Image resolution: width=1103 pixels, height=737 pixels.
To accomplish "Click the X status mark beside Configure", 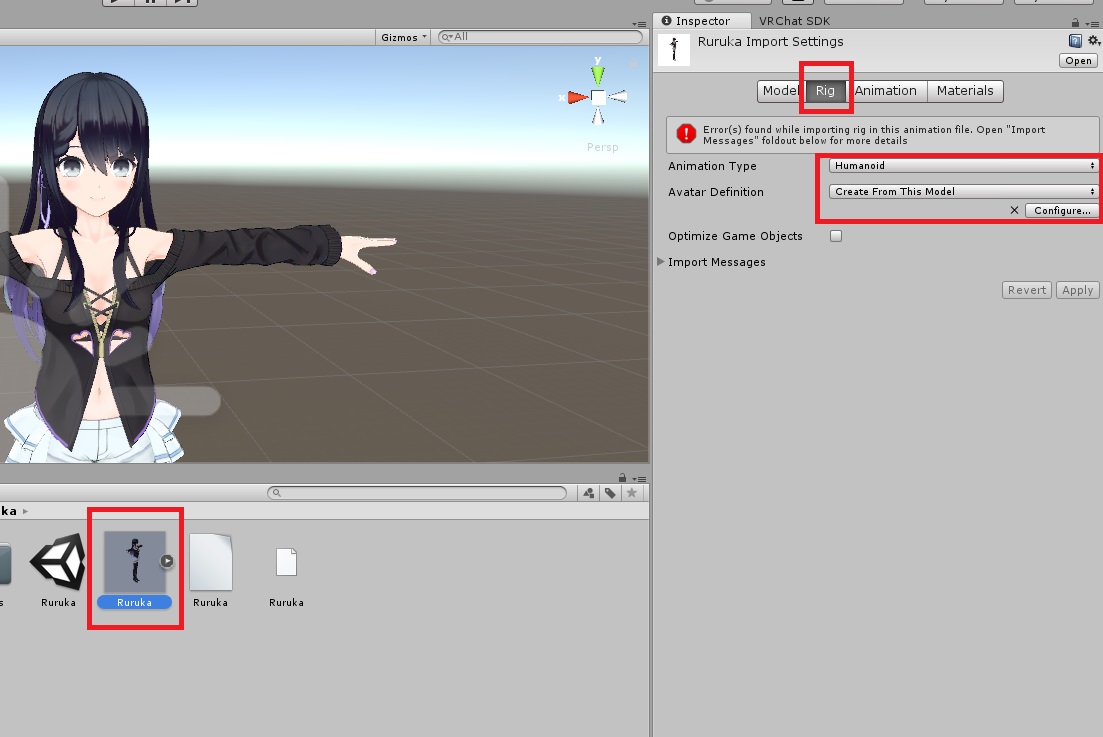I will (1014, 210).
